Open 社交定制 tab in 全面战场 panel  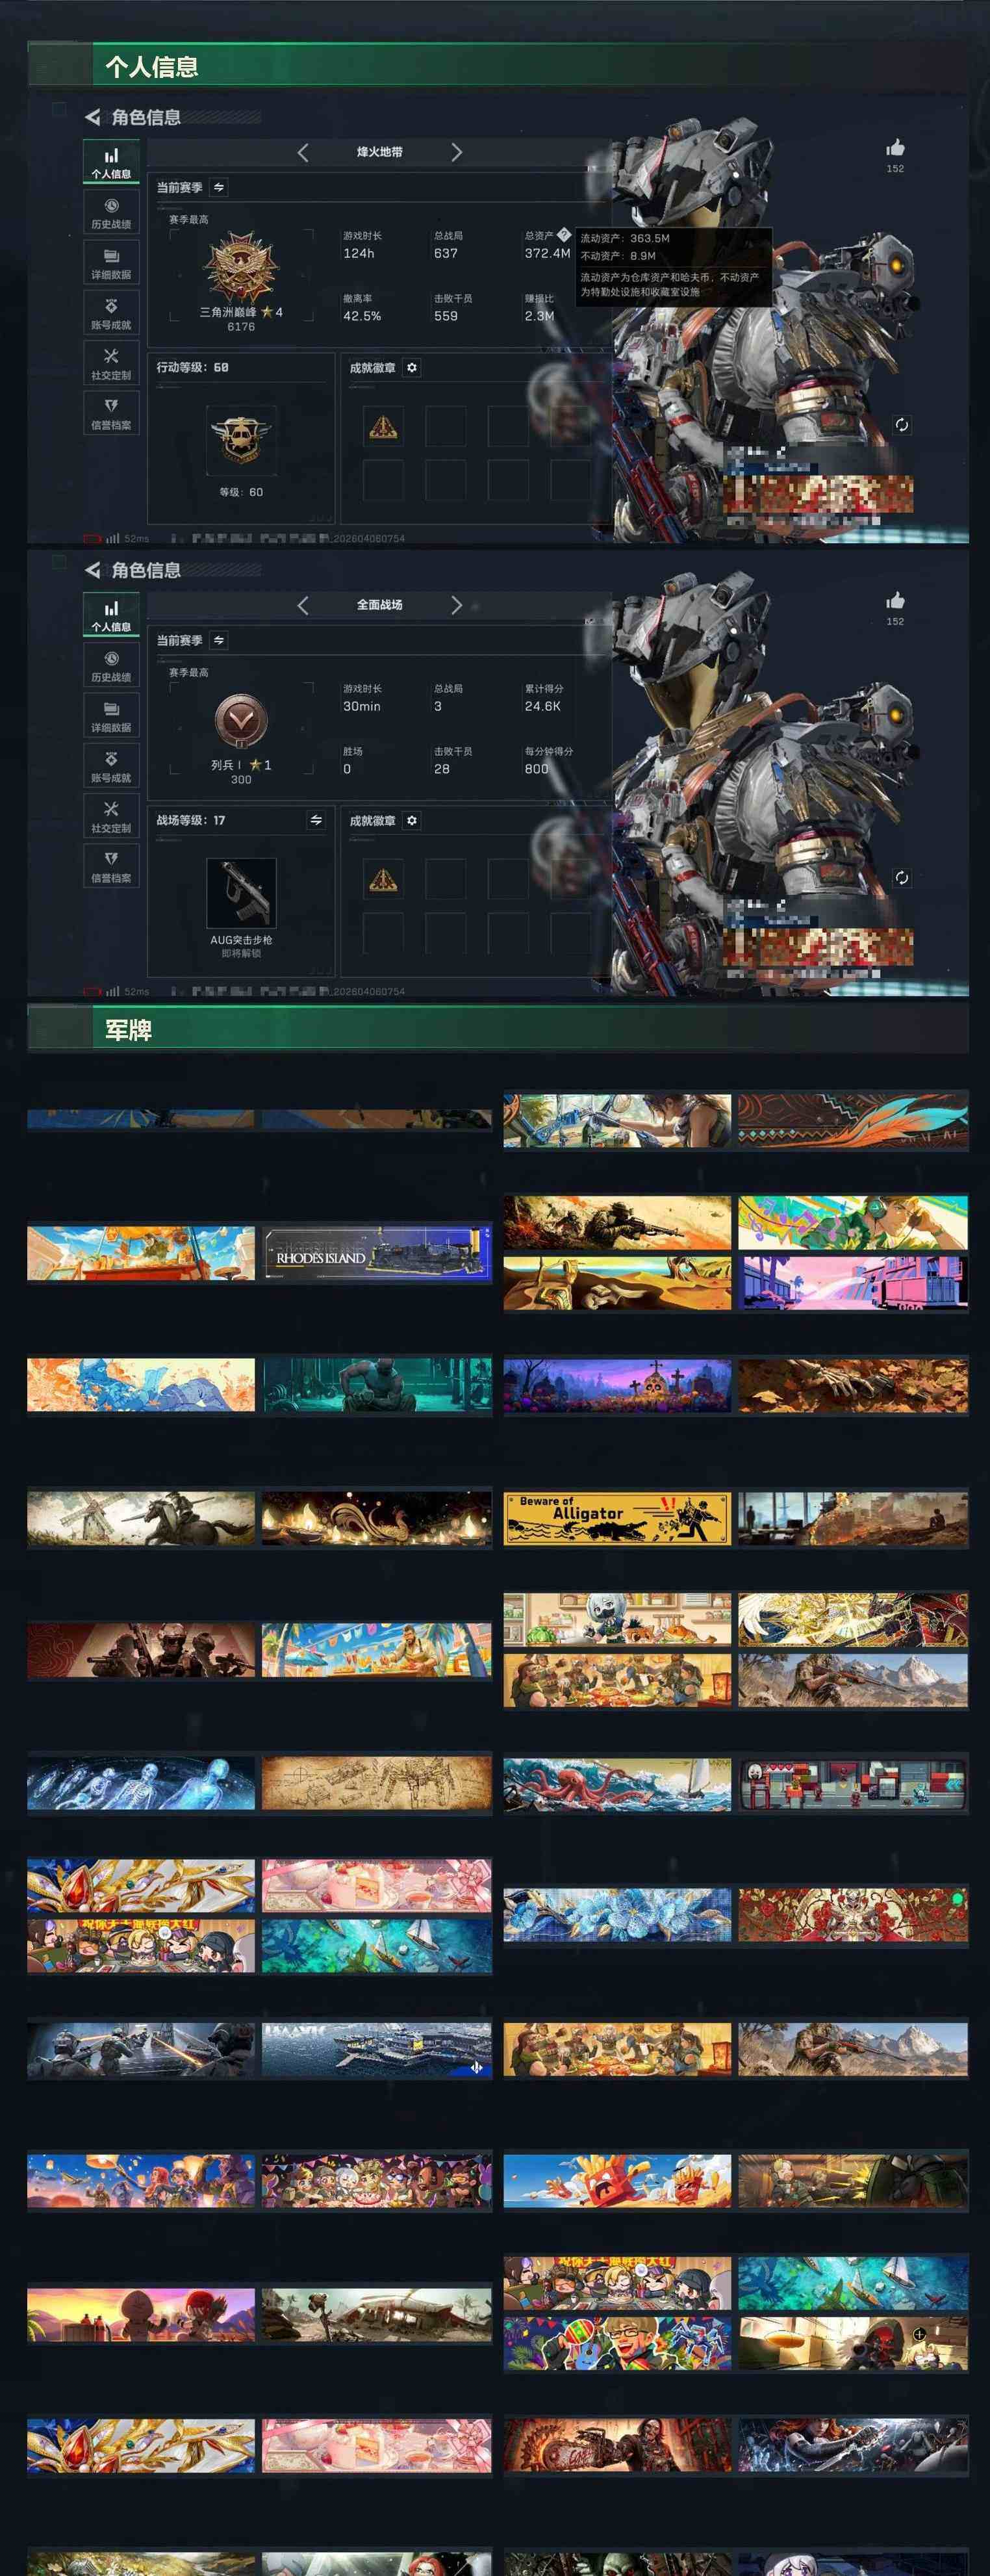(111, 816)
